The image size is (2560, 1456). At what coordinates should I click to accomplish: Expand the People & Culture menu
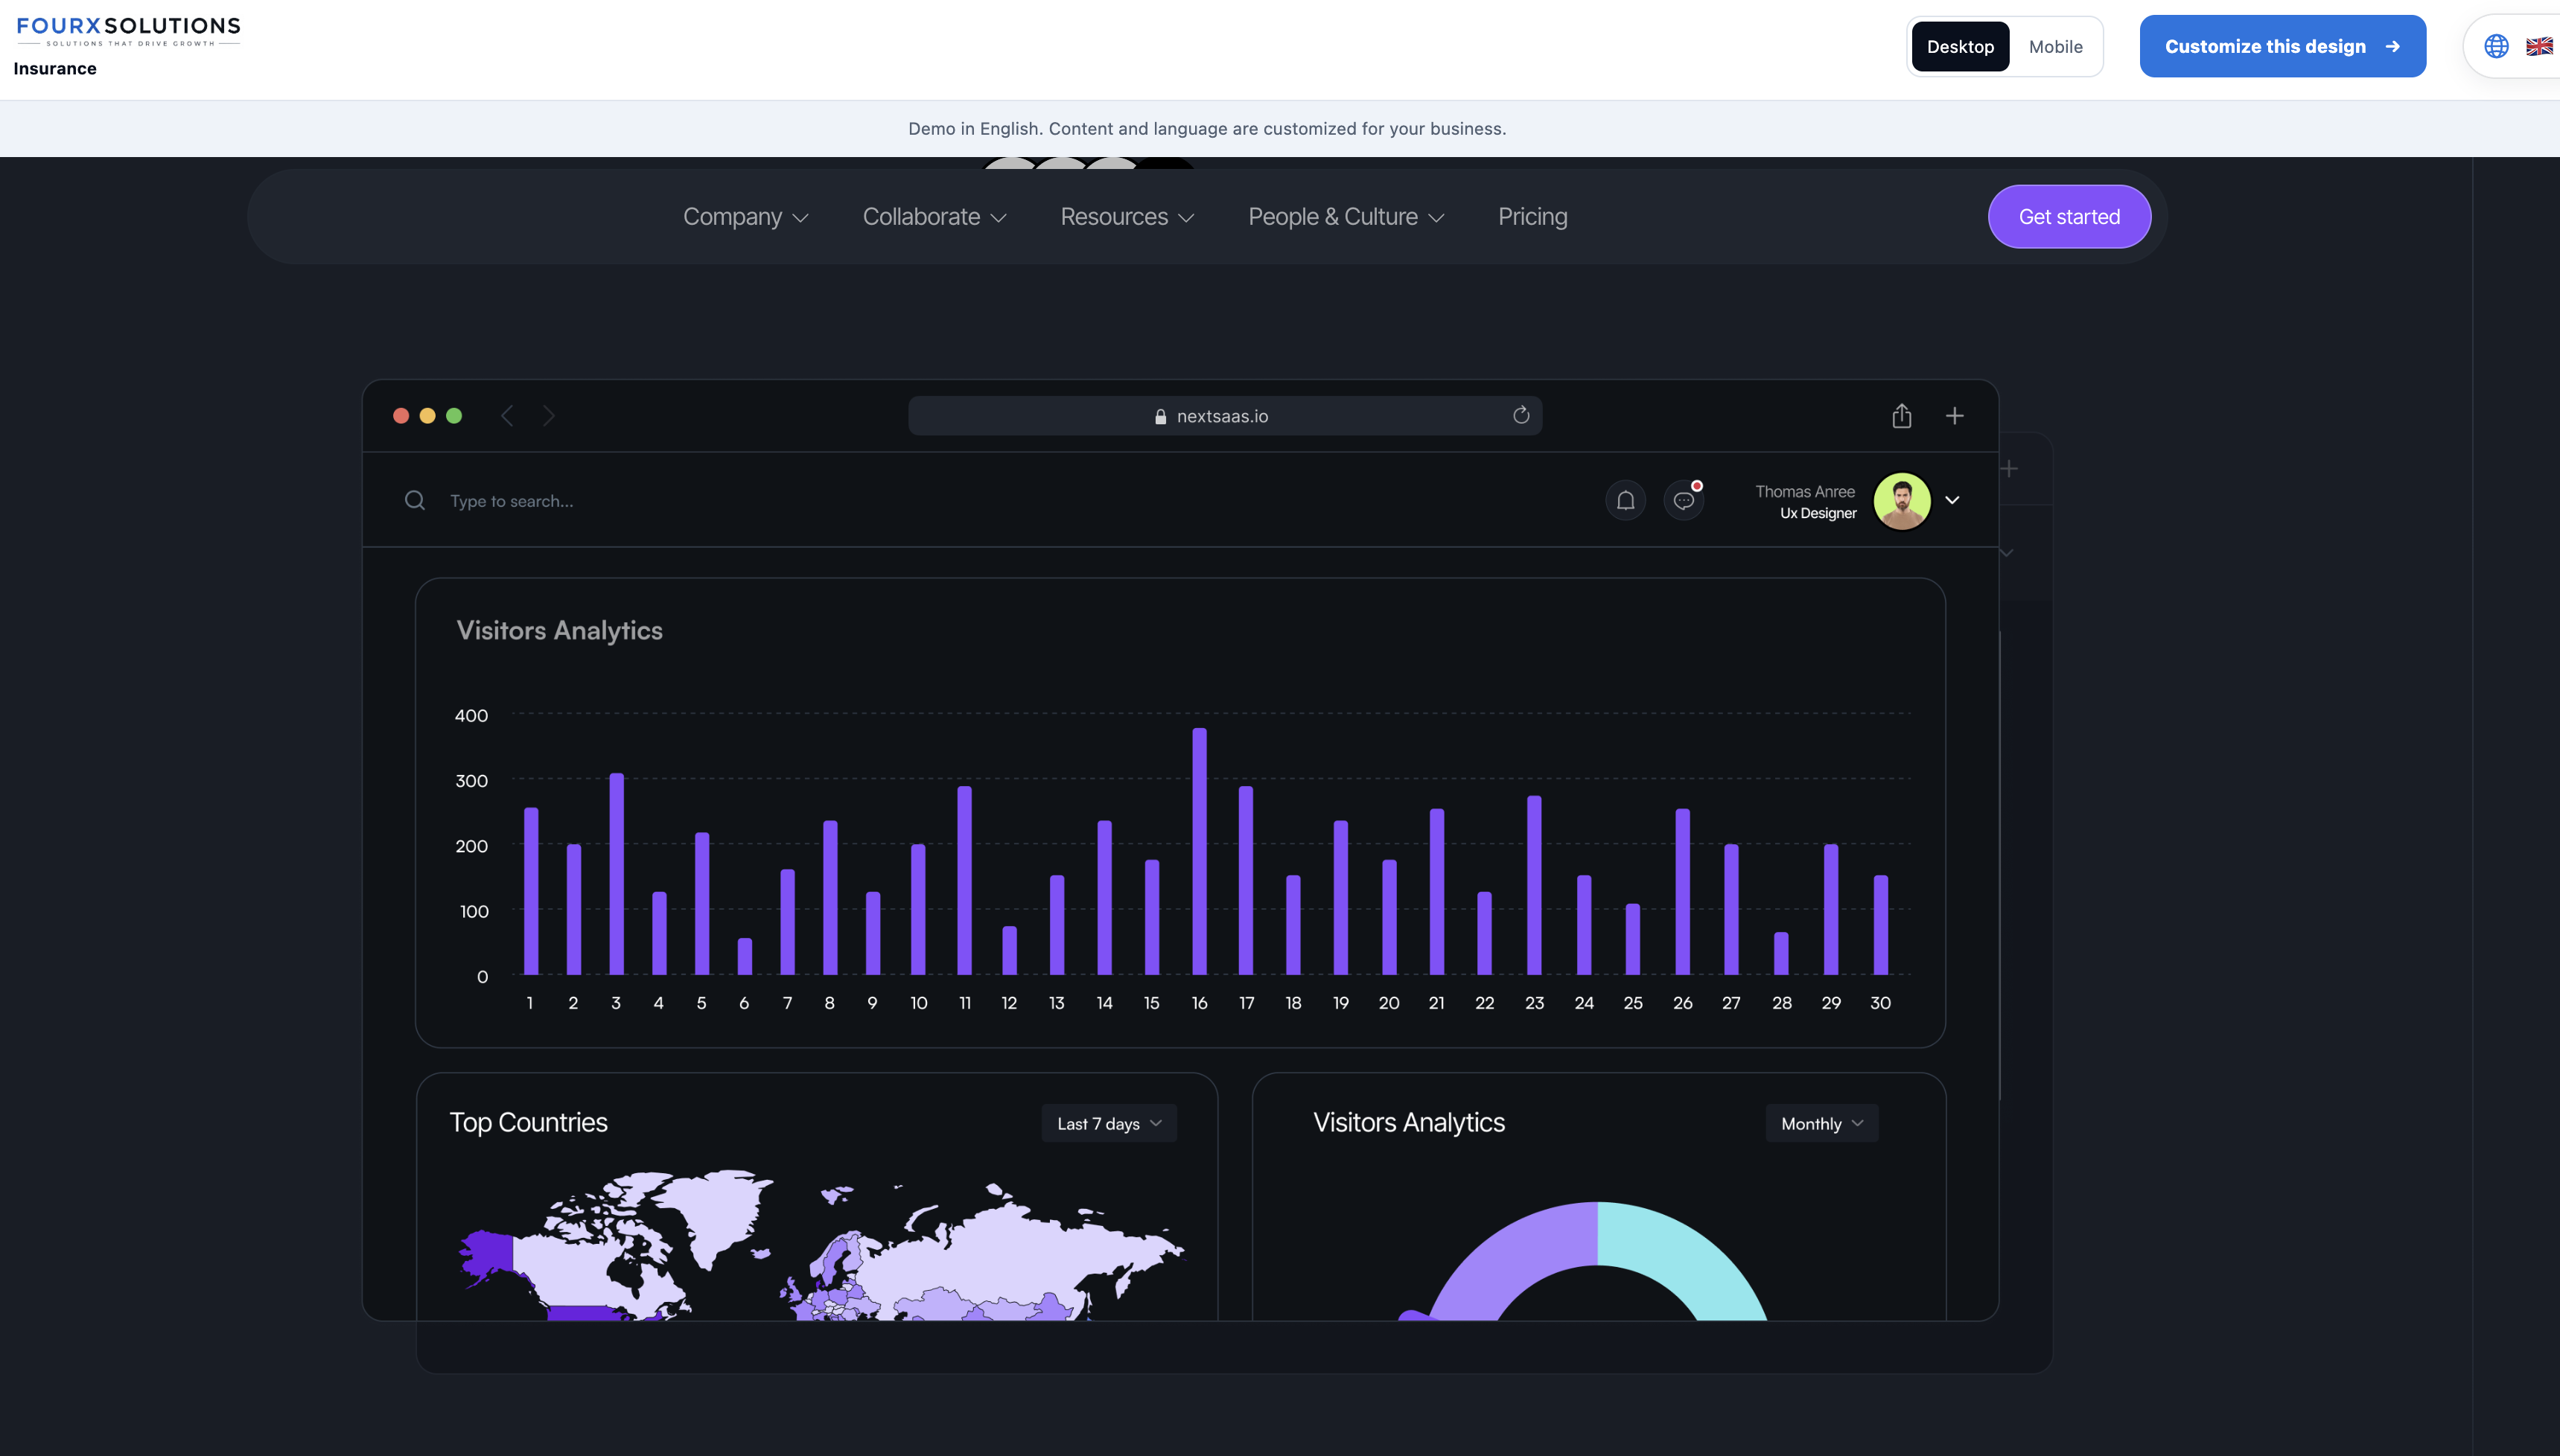pos(1346,217)
